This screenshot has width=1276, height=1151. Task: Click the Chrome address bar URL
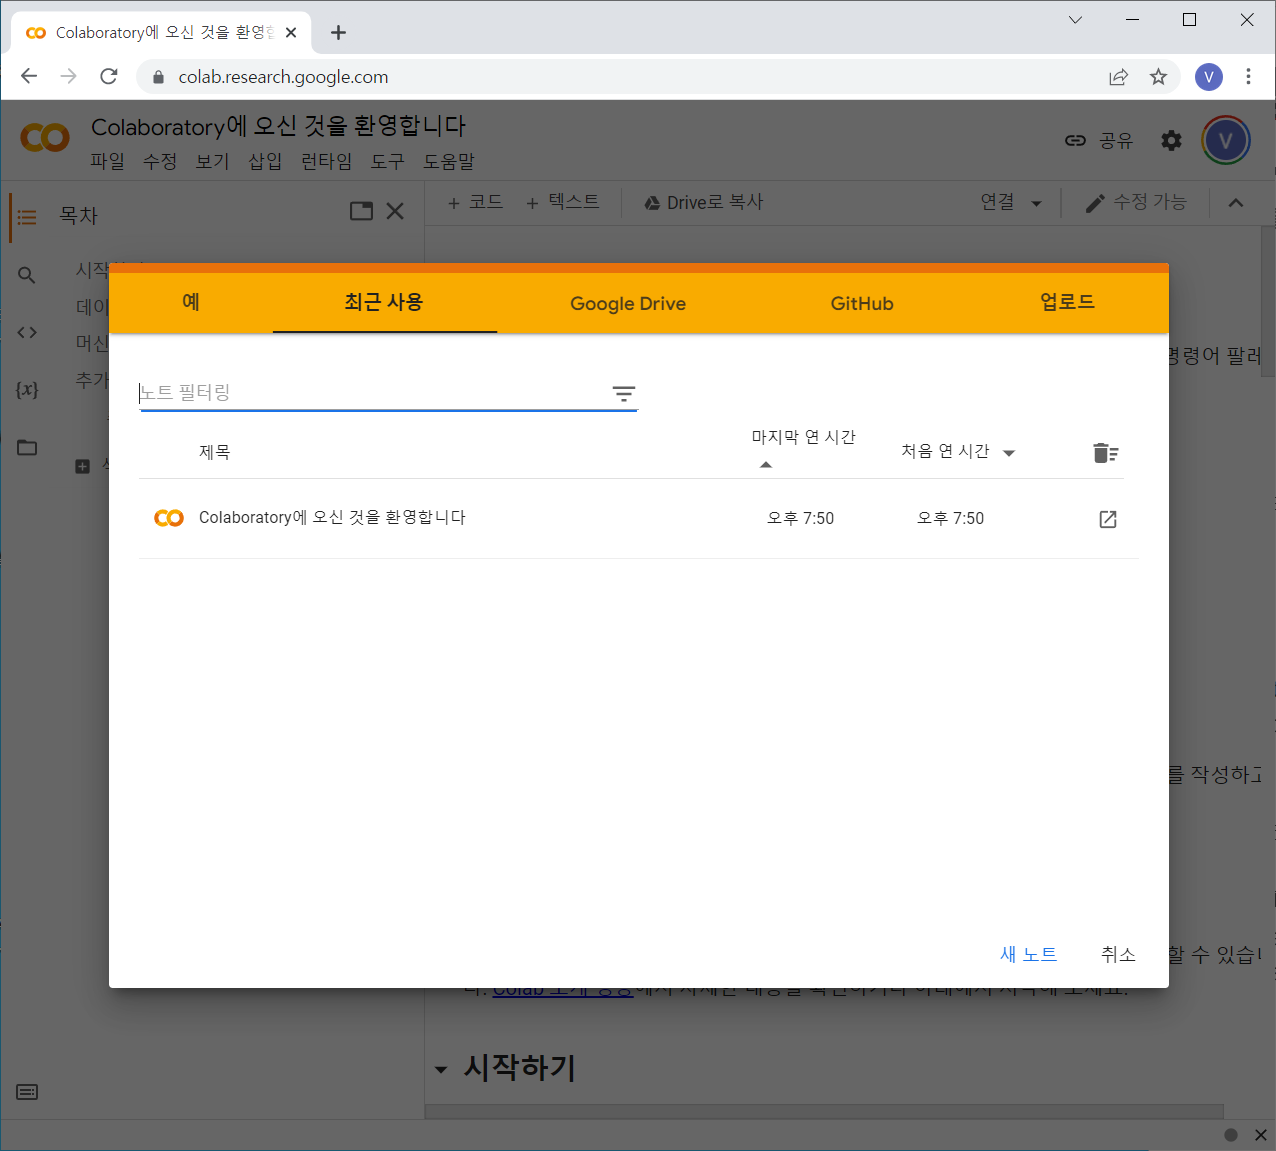283,77
